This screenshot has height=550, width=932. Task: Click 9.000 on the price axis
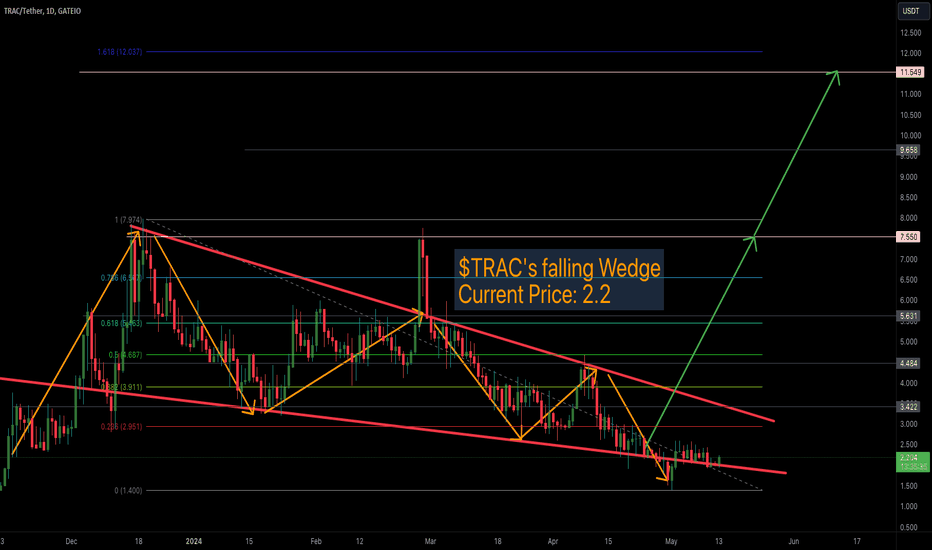[x=909, y=177]
